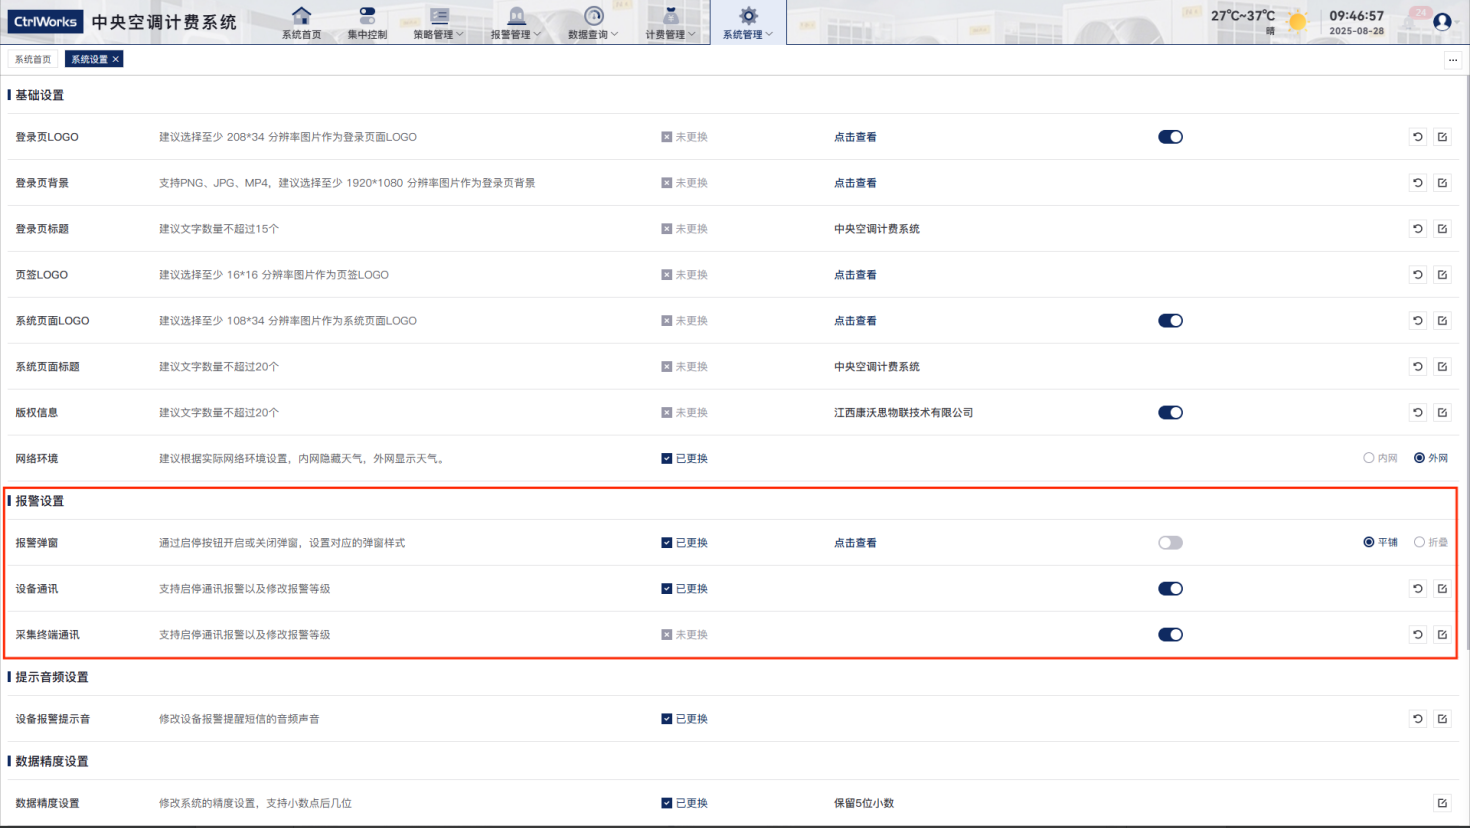Restore default for 设备报警提示音
1470x828 pixels.
point(1417,719)
